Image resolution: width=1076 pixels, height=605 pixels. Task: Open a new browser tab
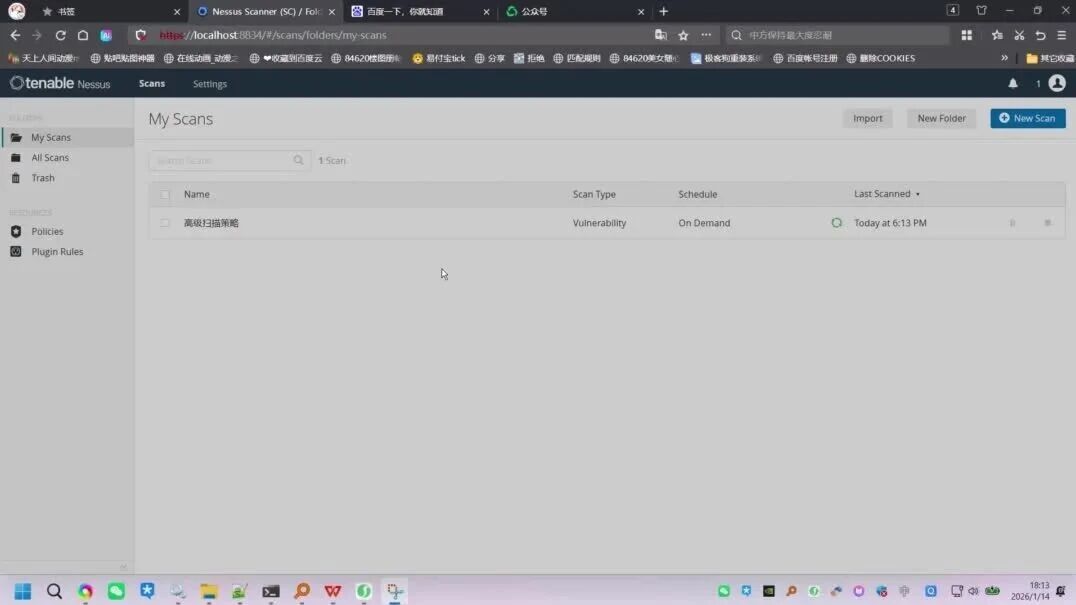(x=663, y=12)
